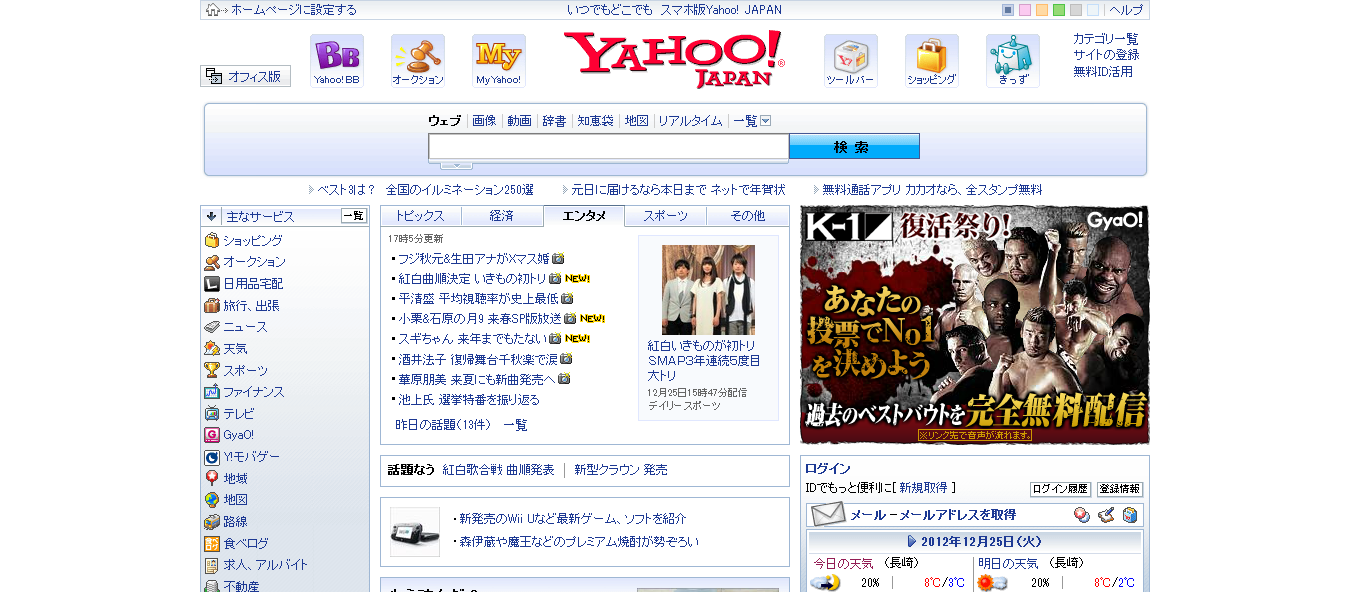
Task: Open the Yahoo! BB icon
Action: tap(337, 60)
